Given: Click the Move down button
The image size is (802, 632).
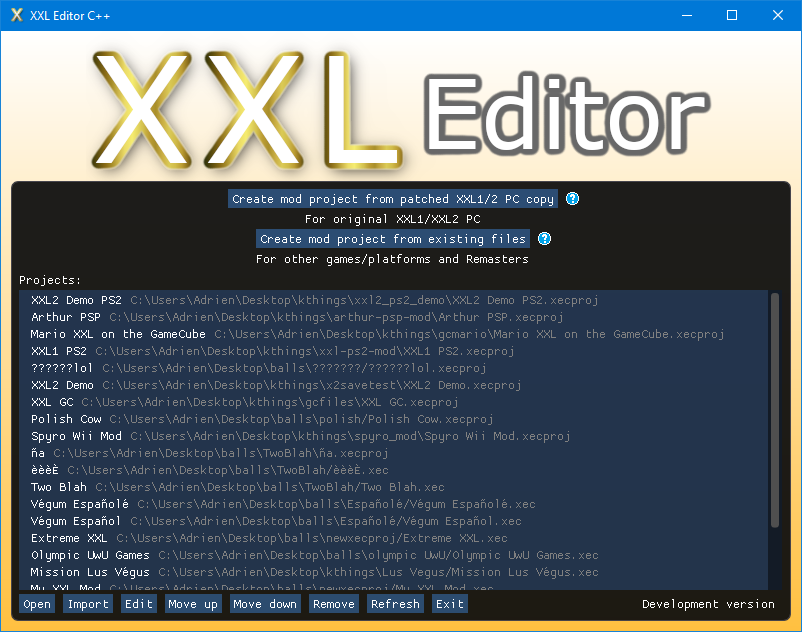Looking at the screenshot, I should pos(265,604).
